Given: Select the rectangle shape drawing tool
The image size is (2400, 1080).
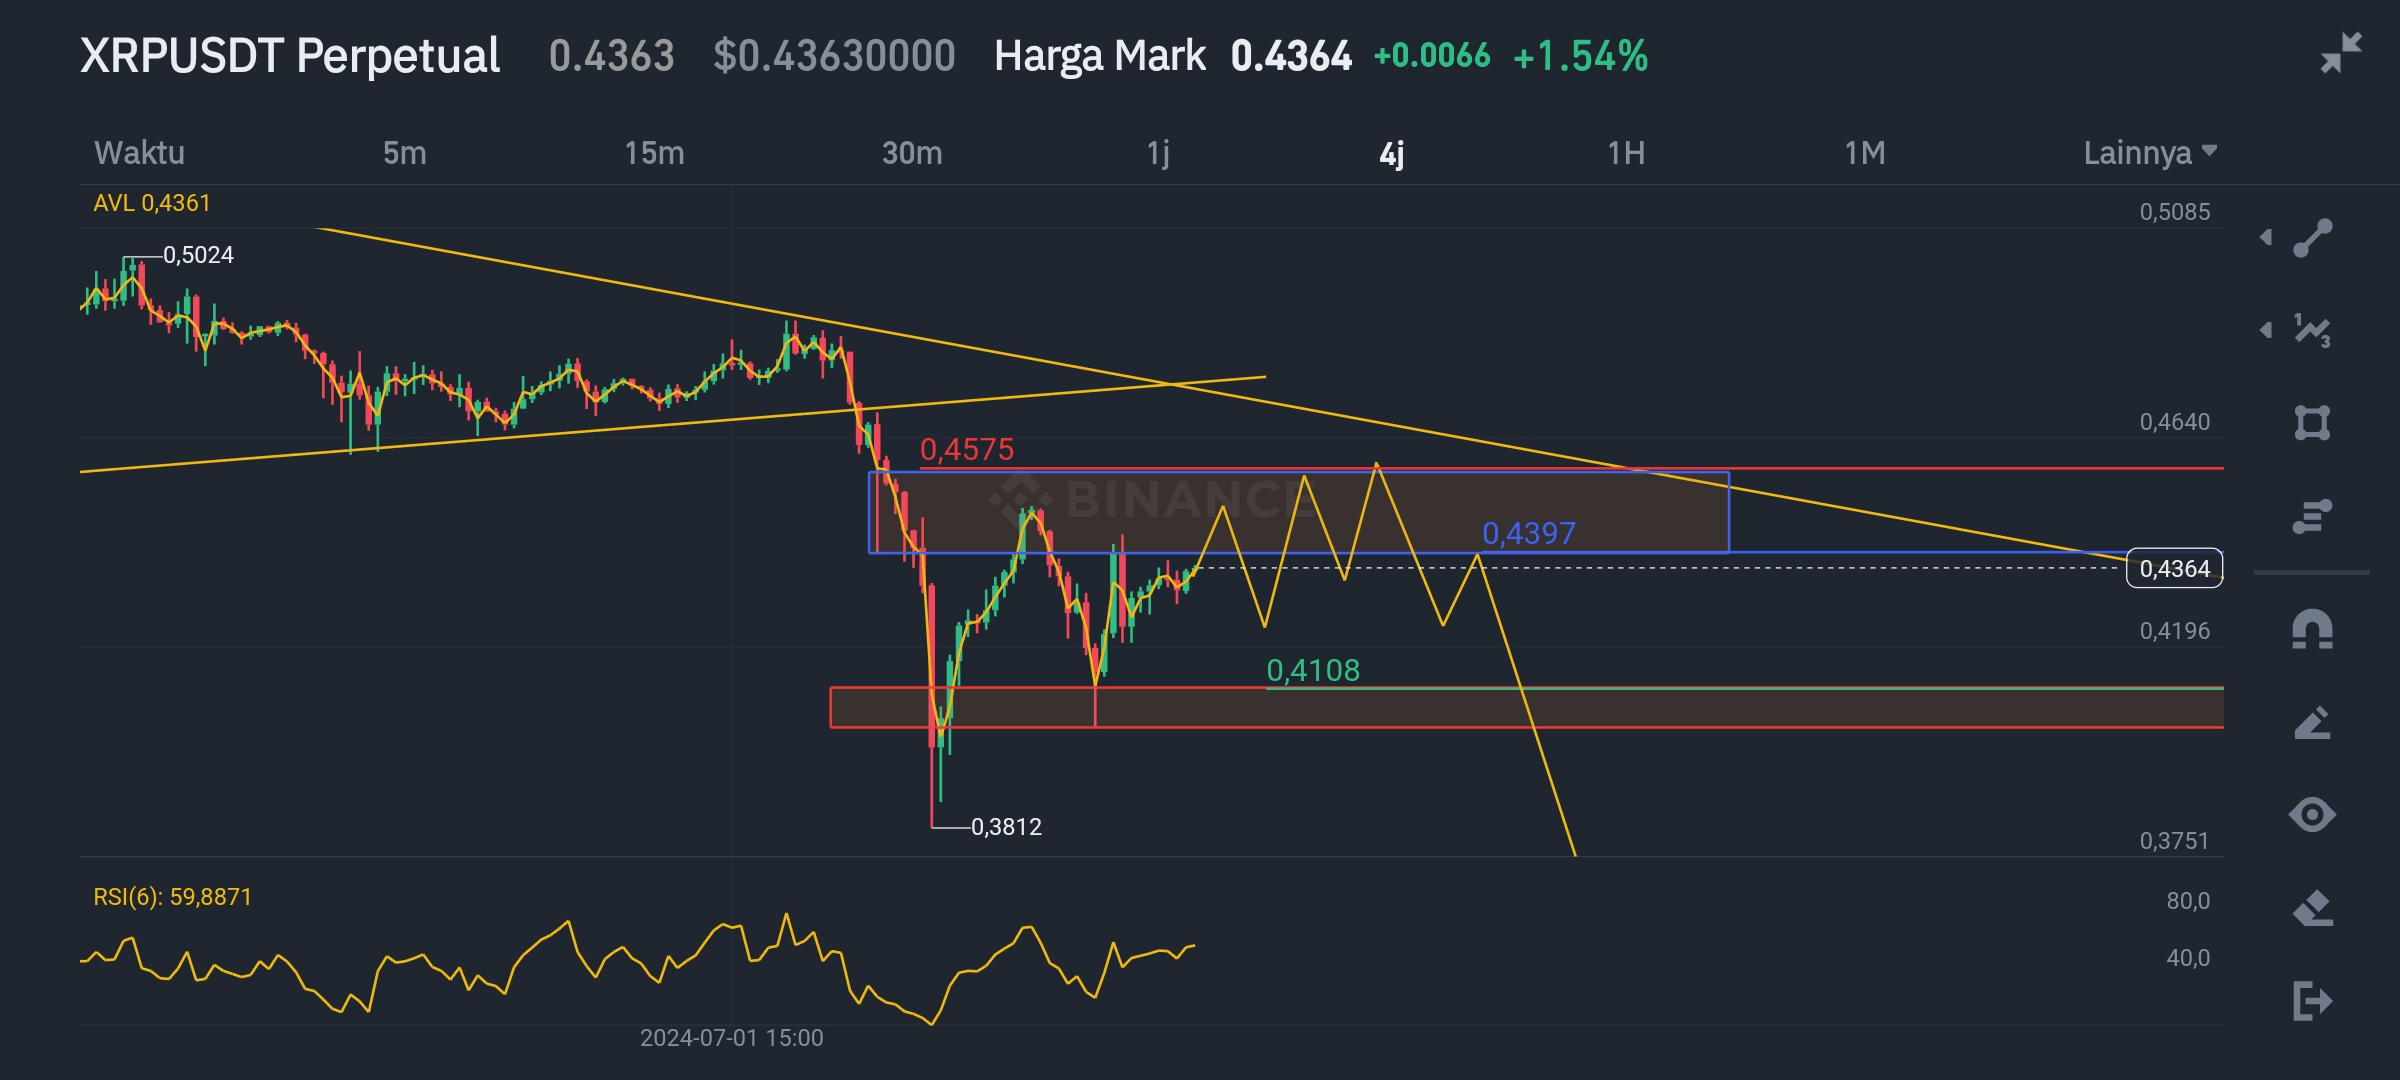Looking at the screenshot, I should (x=2312, y=422).
